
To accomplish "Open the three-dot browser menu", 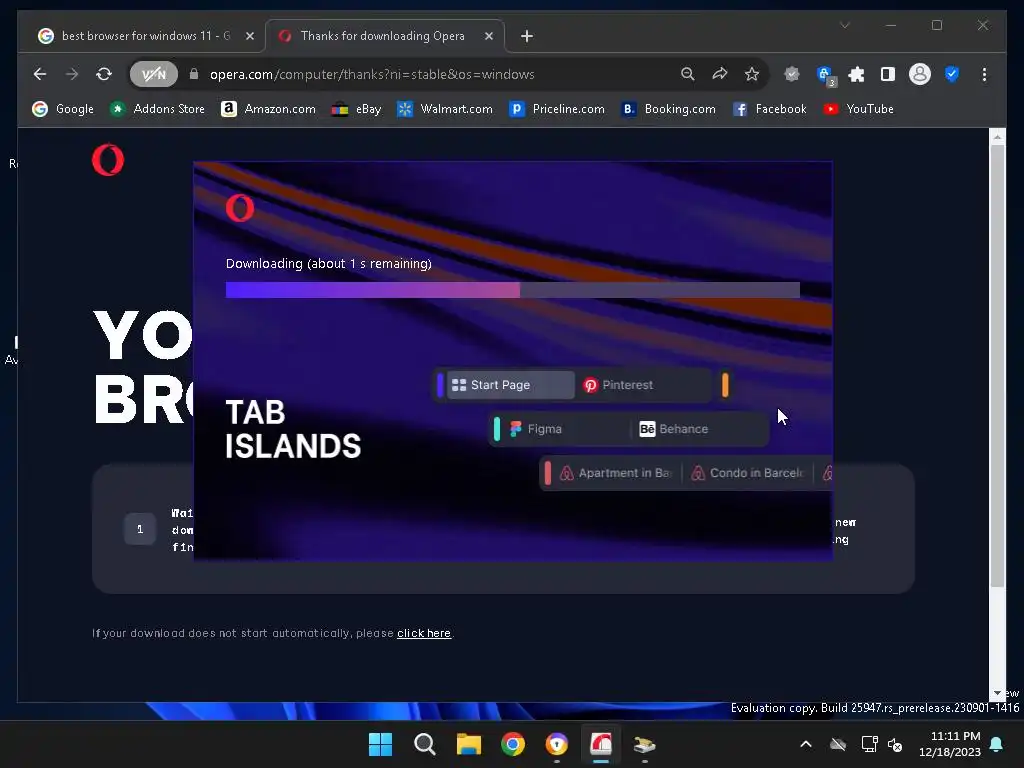I will (x=984, y=74).
